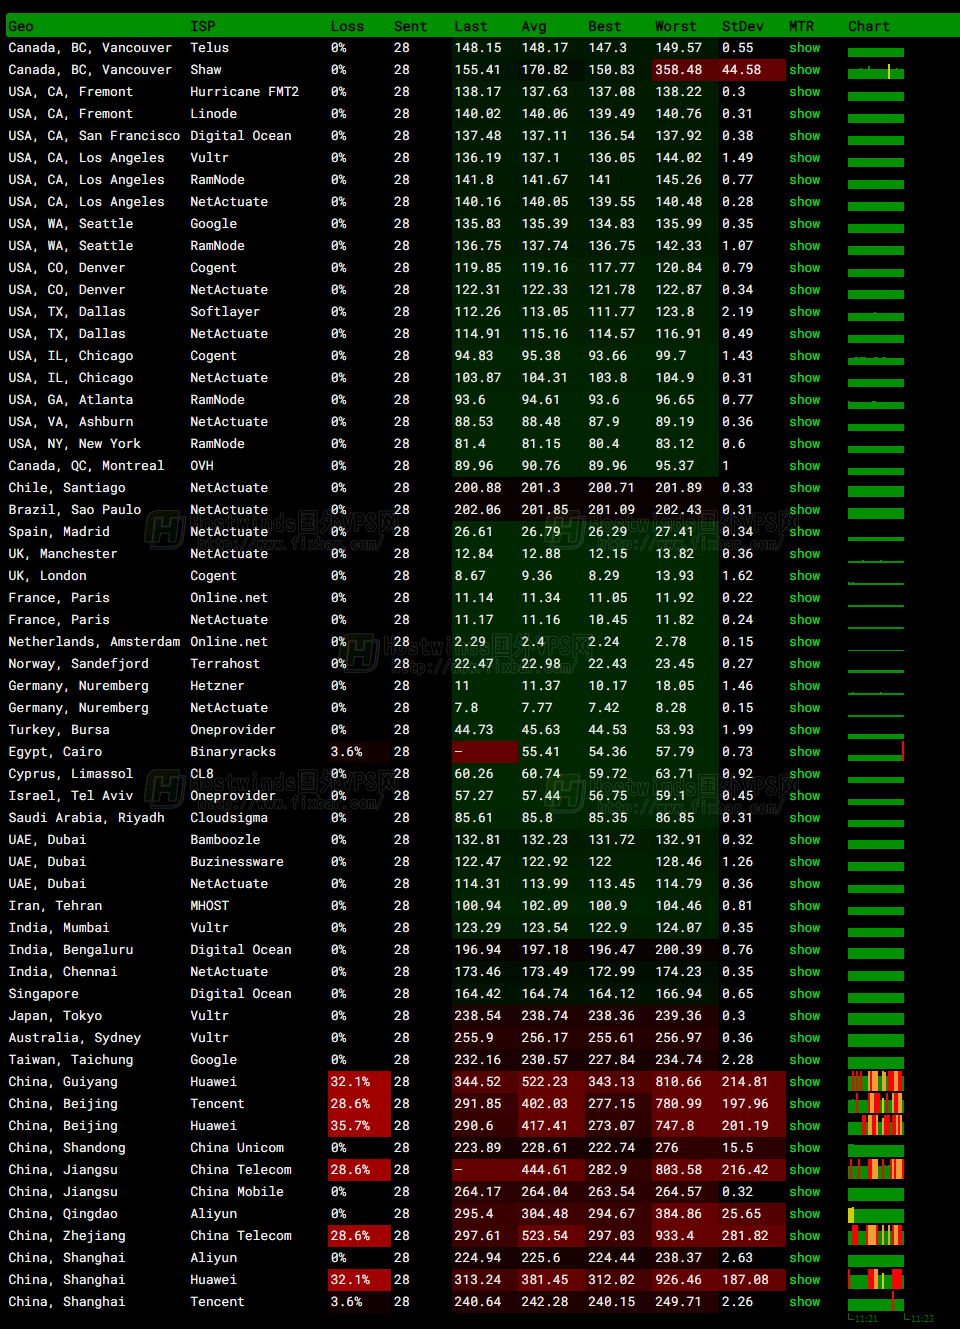Click the Sent column header
The image size is (960, 1329).
(410, 27)
